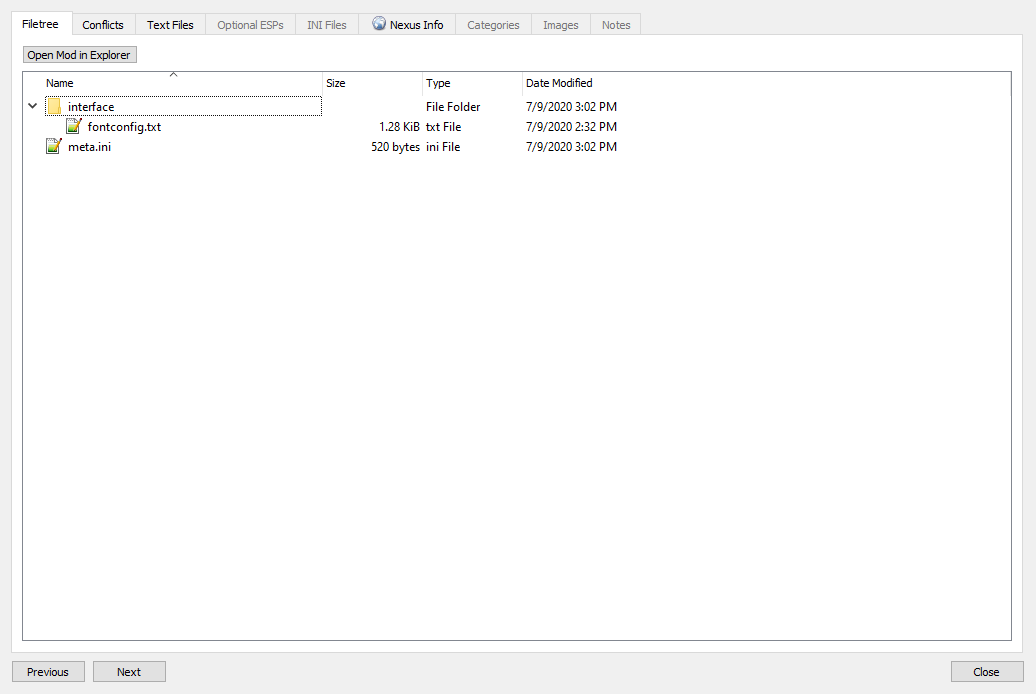
Task: Click the meta.ini file icon
Action: 54,147
